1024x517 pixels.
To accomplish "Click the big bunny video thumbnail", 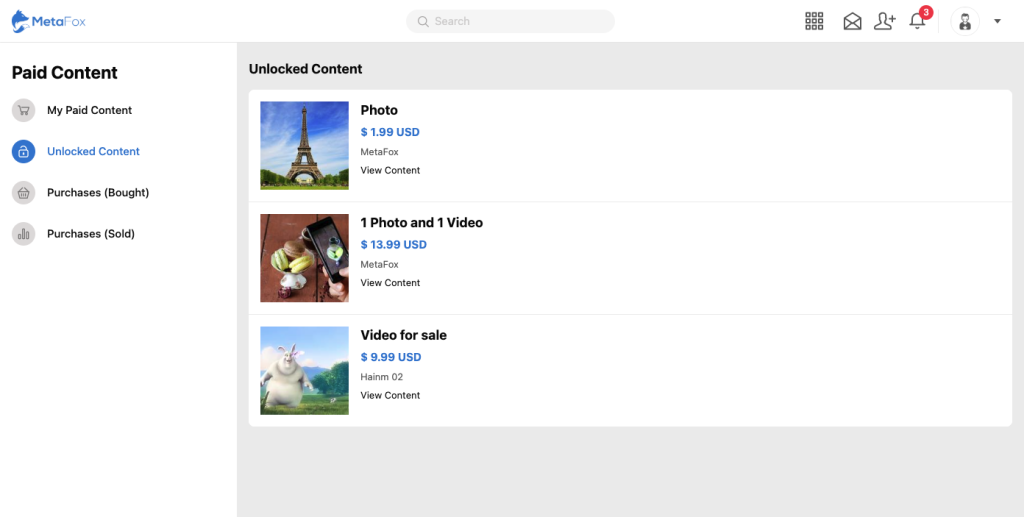I will [304, 371].
